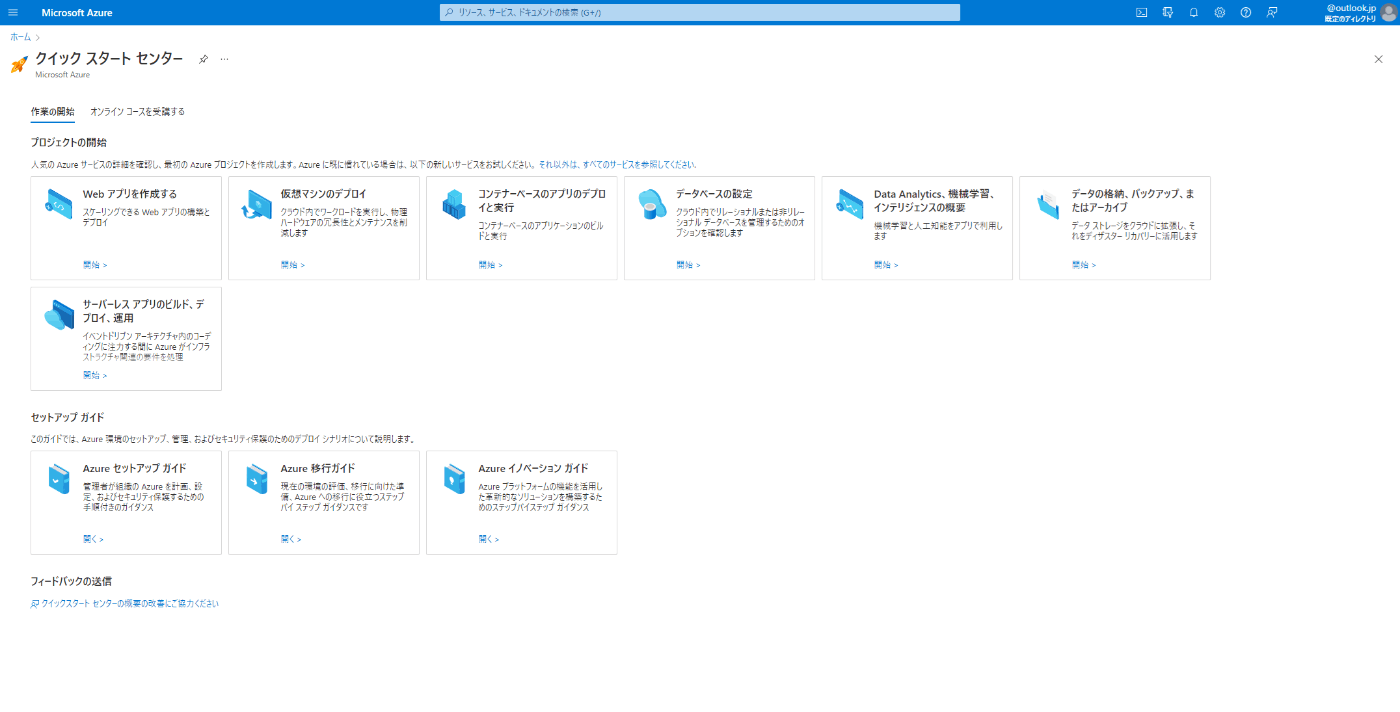Click 開始 under Web アプリを作成する

[x=95, y=265]
